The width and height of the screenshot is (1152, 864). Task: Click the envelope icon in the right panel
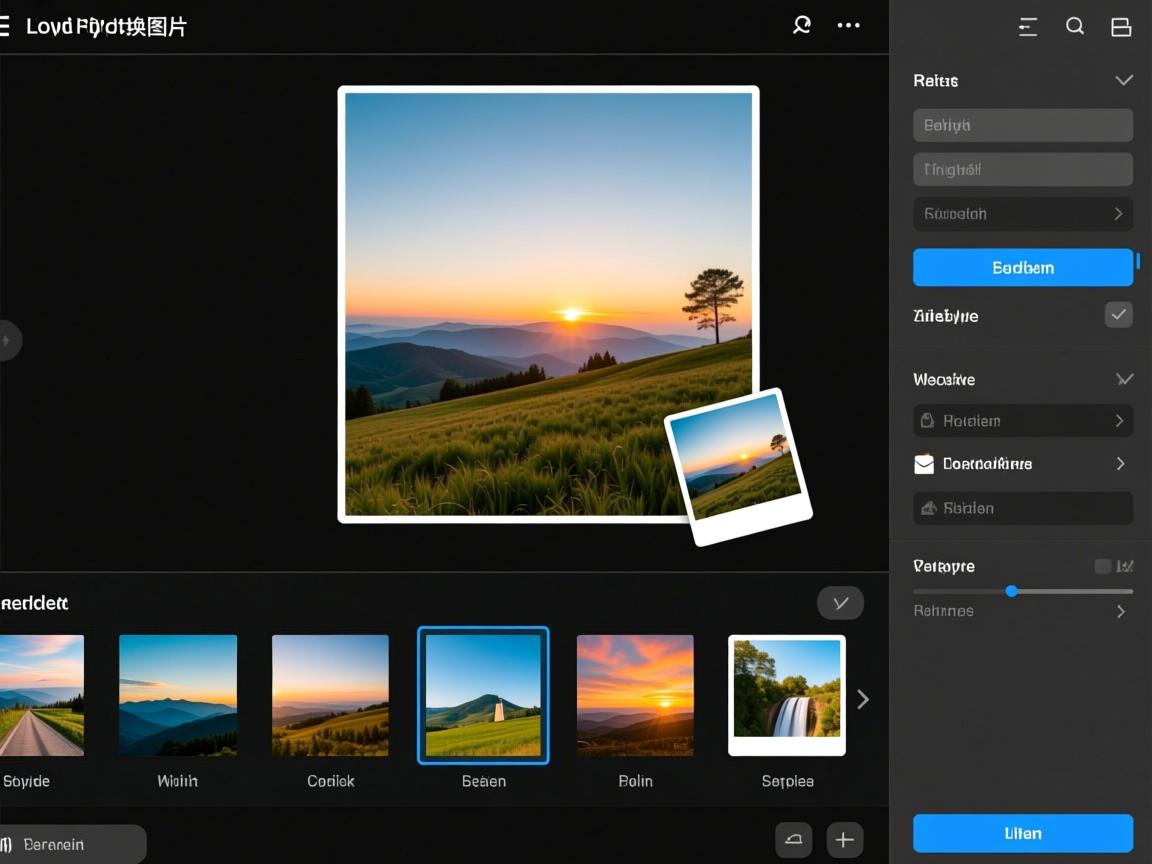tap(924, 464)
